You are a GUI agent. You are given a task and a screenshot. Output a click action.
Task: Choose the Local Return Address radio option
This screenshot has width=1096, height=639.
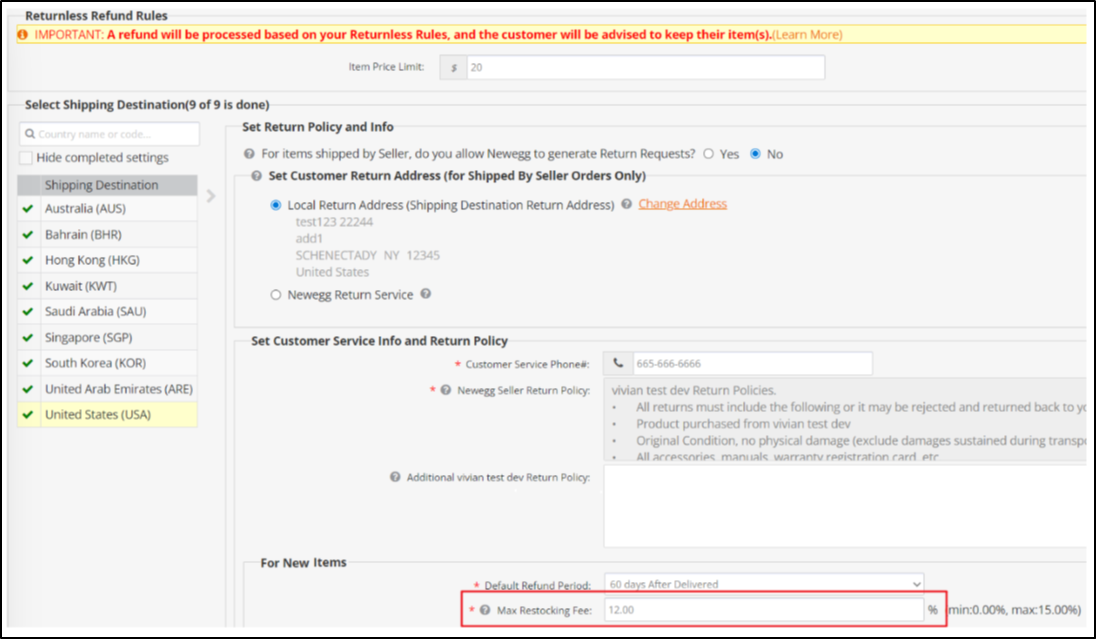pos(276,205)
